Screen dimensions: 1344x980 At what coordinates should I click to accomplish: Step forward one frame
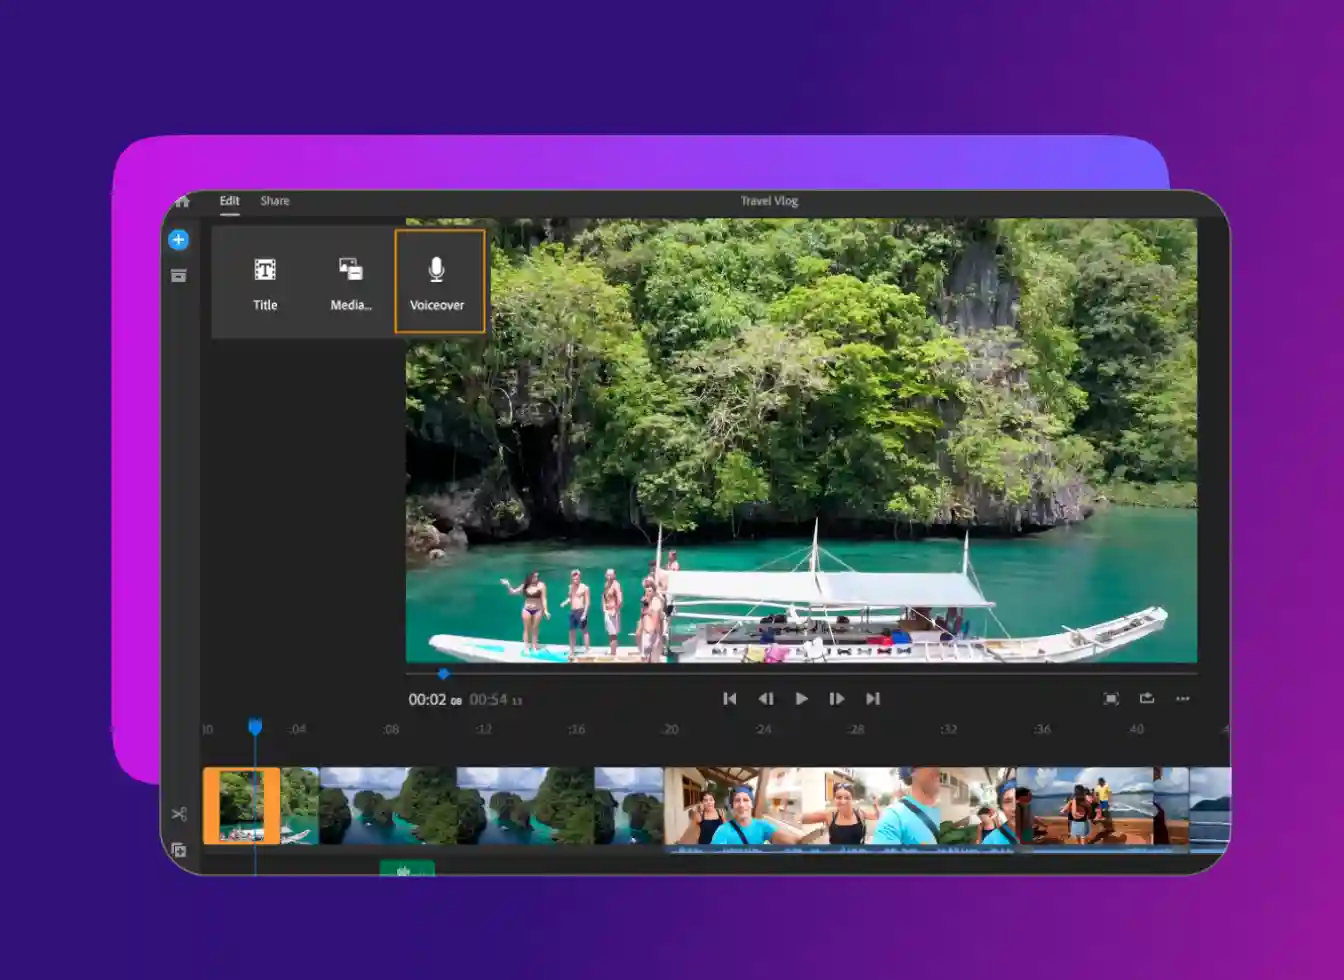837,699
